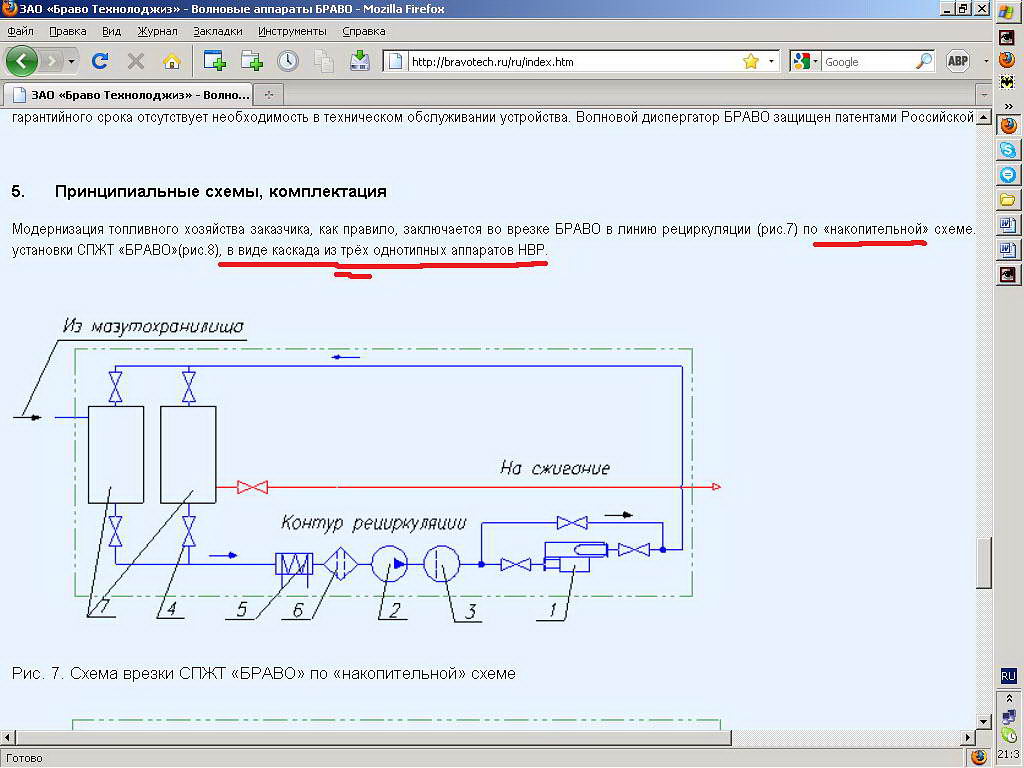Screen dimensions: 1024x768
Task: Expand the quick launch overflow chevron
Action: [x=1008, y=106]
